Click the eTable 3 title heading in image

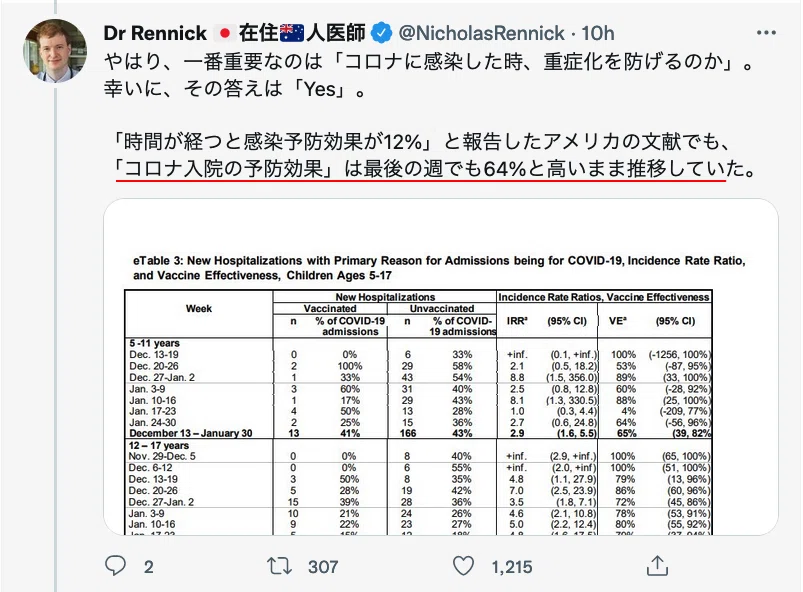439,268
